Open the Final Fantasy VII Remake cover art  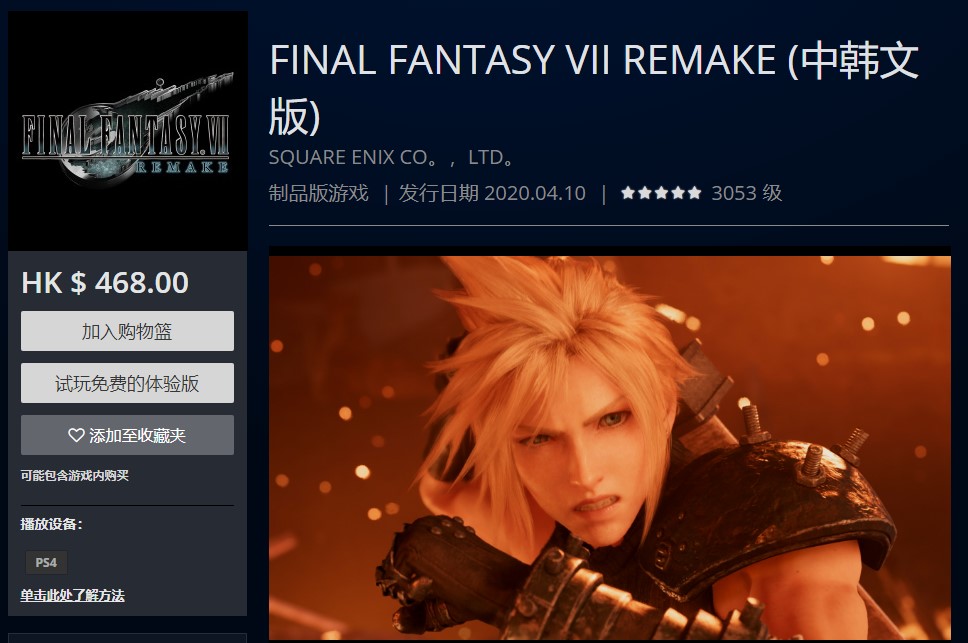click(128, 131)
